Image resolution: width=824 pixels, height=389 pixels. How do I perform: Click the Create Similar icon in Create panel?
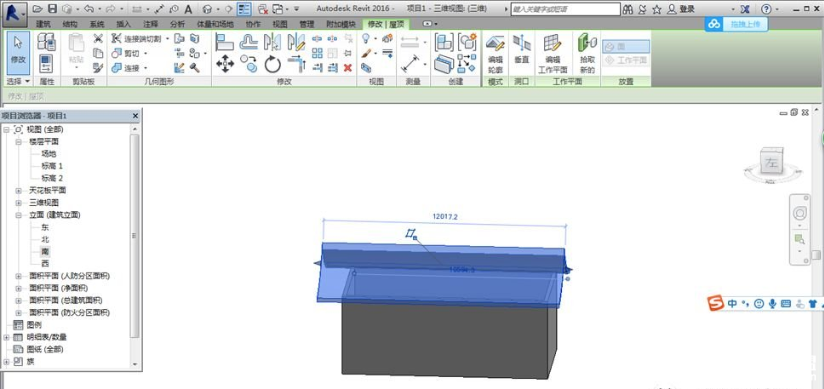467,64
